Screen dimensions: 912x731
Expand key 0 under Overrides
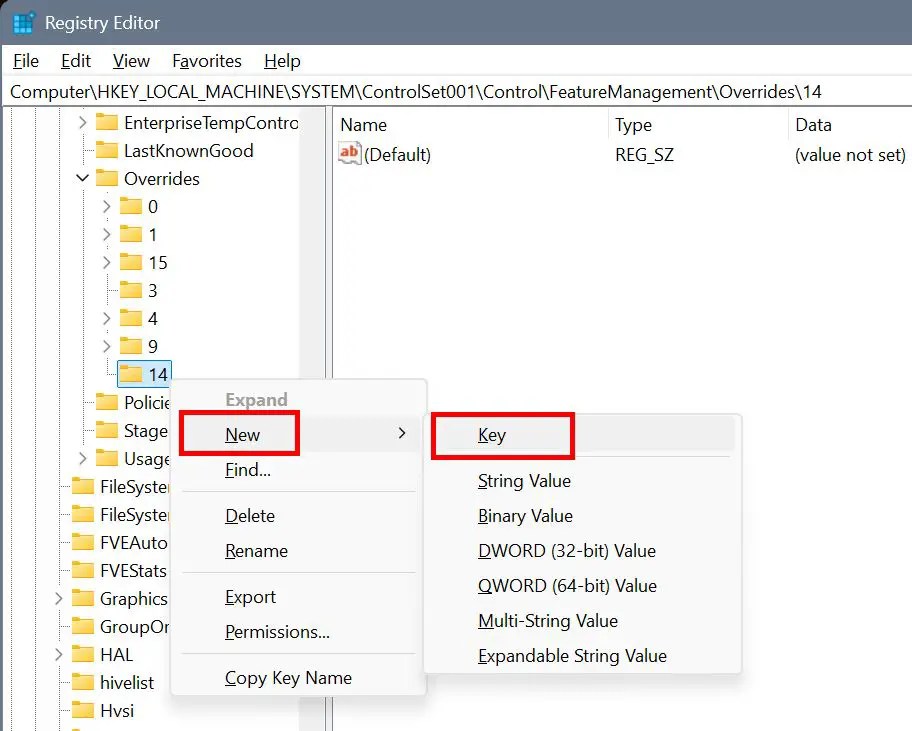point(106,206)
